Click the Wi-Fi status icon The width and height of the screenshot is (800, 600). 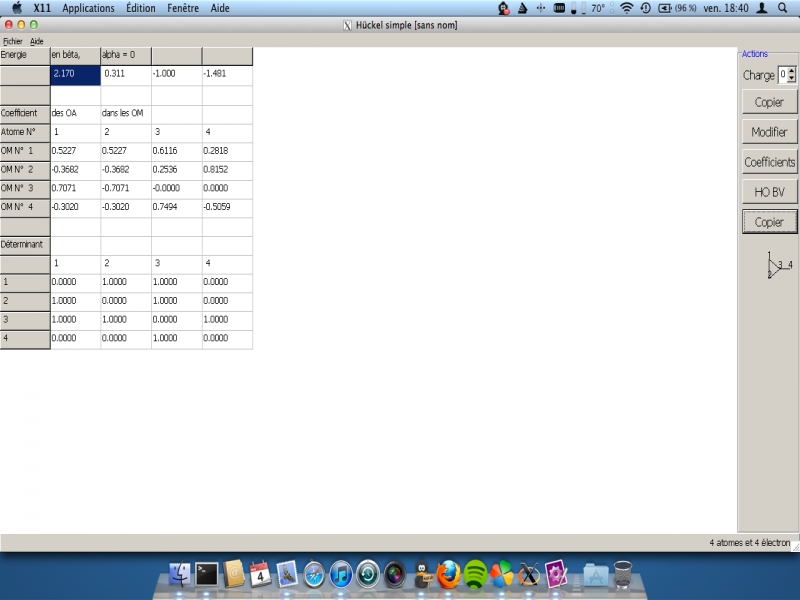point(627,8)
